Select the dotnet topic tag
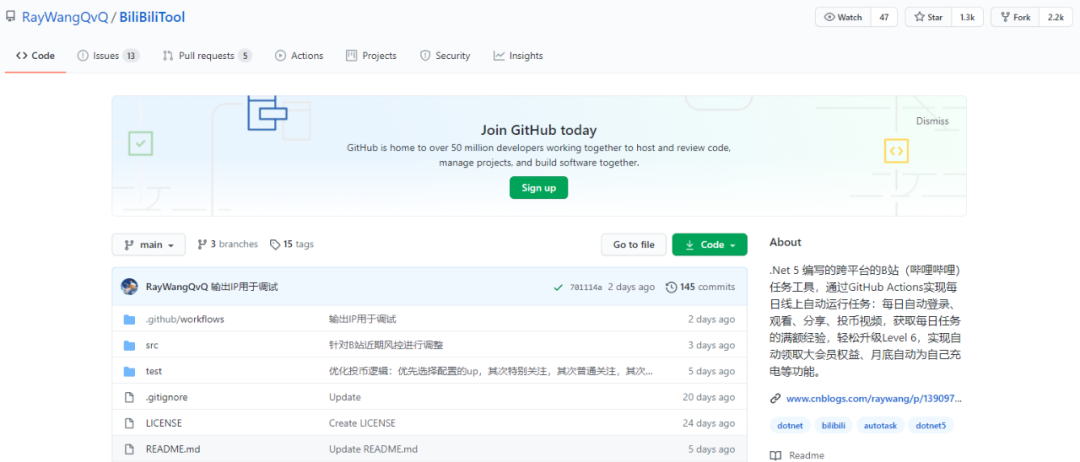1080x462 pixels. point(790,426)
